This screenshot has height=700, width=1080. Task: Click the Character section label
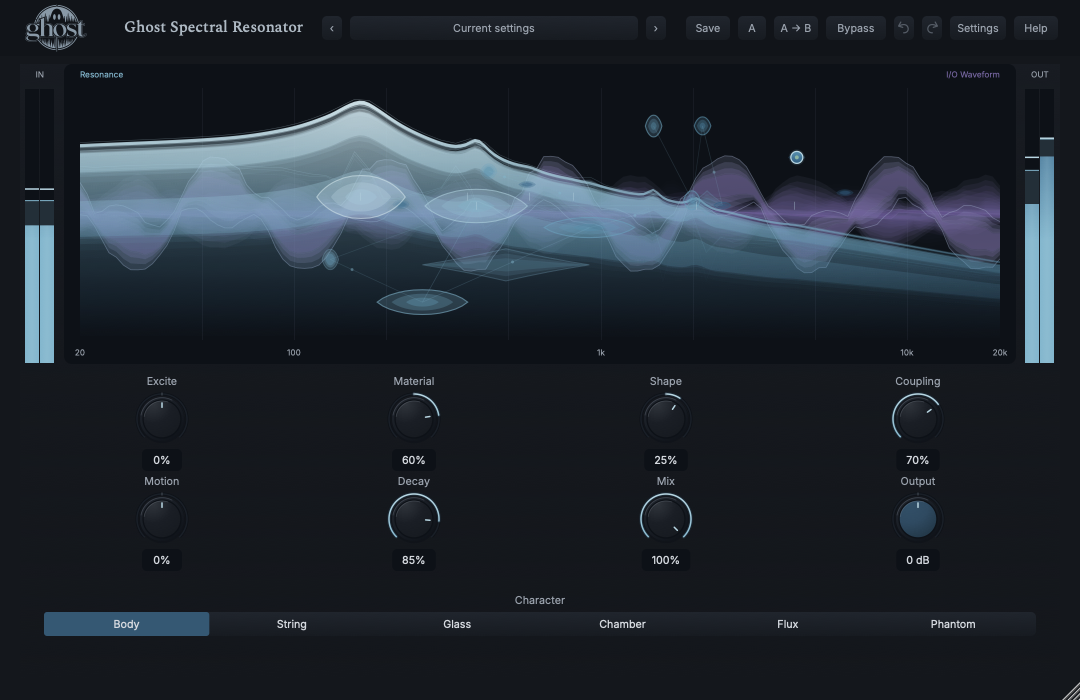(539, 600)
